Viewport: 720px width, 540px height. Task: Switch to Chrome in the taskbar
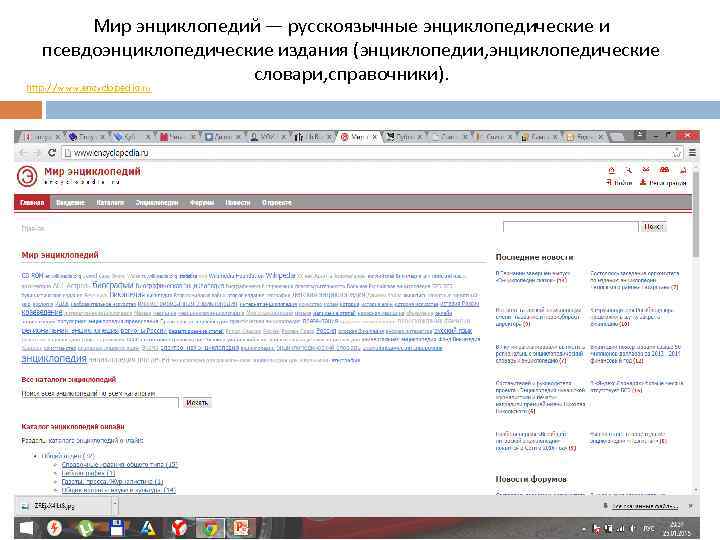211,528
